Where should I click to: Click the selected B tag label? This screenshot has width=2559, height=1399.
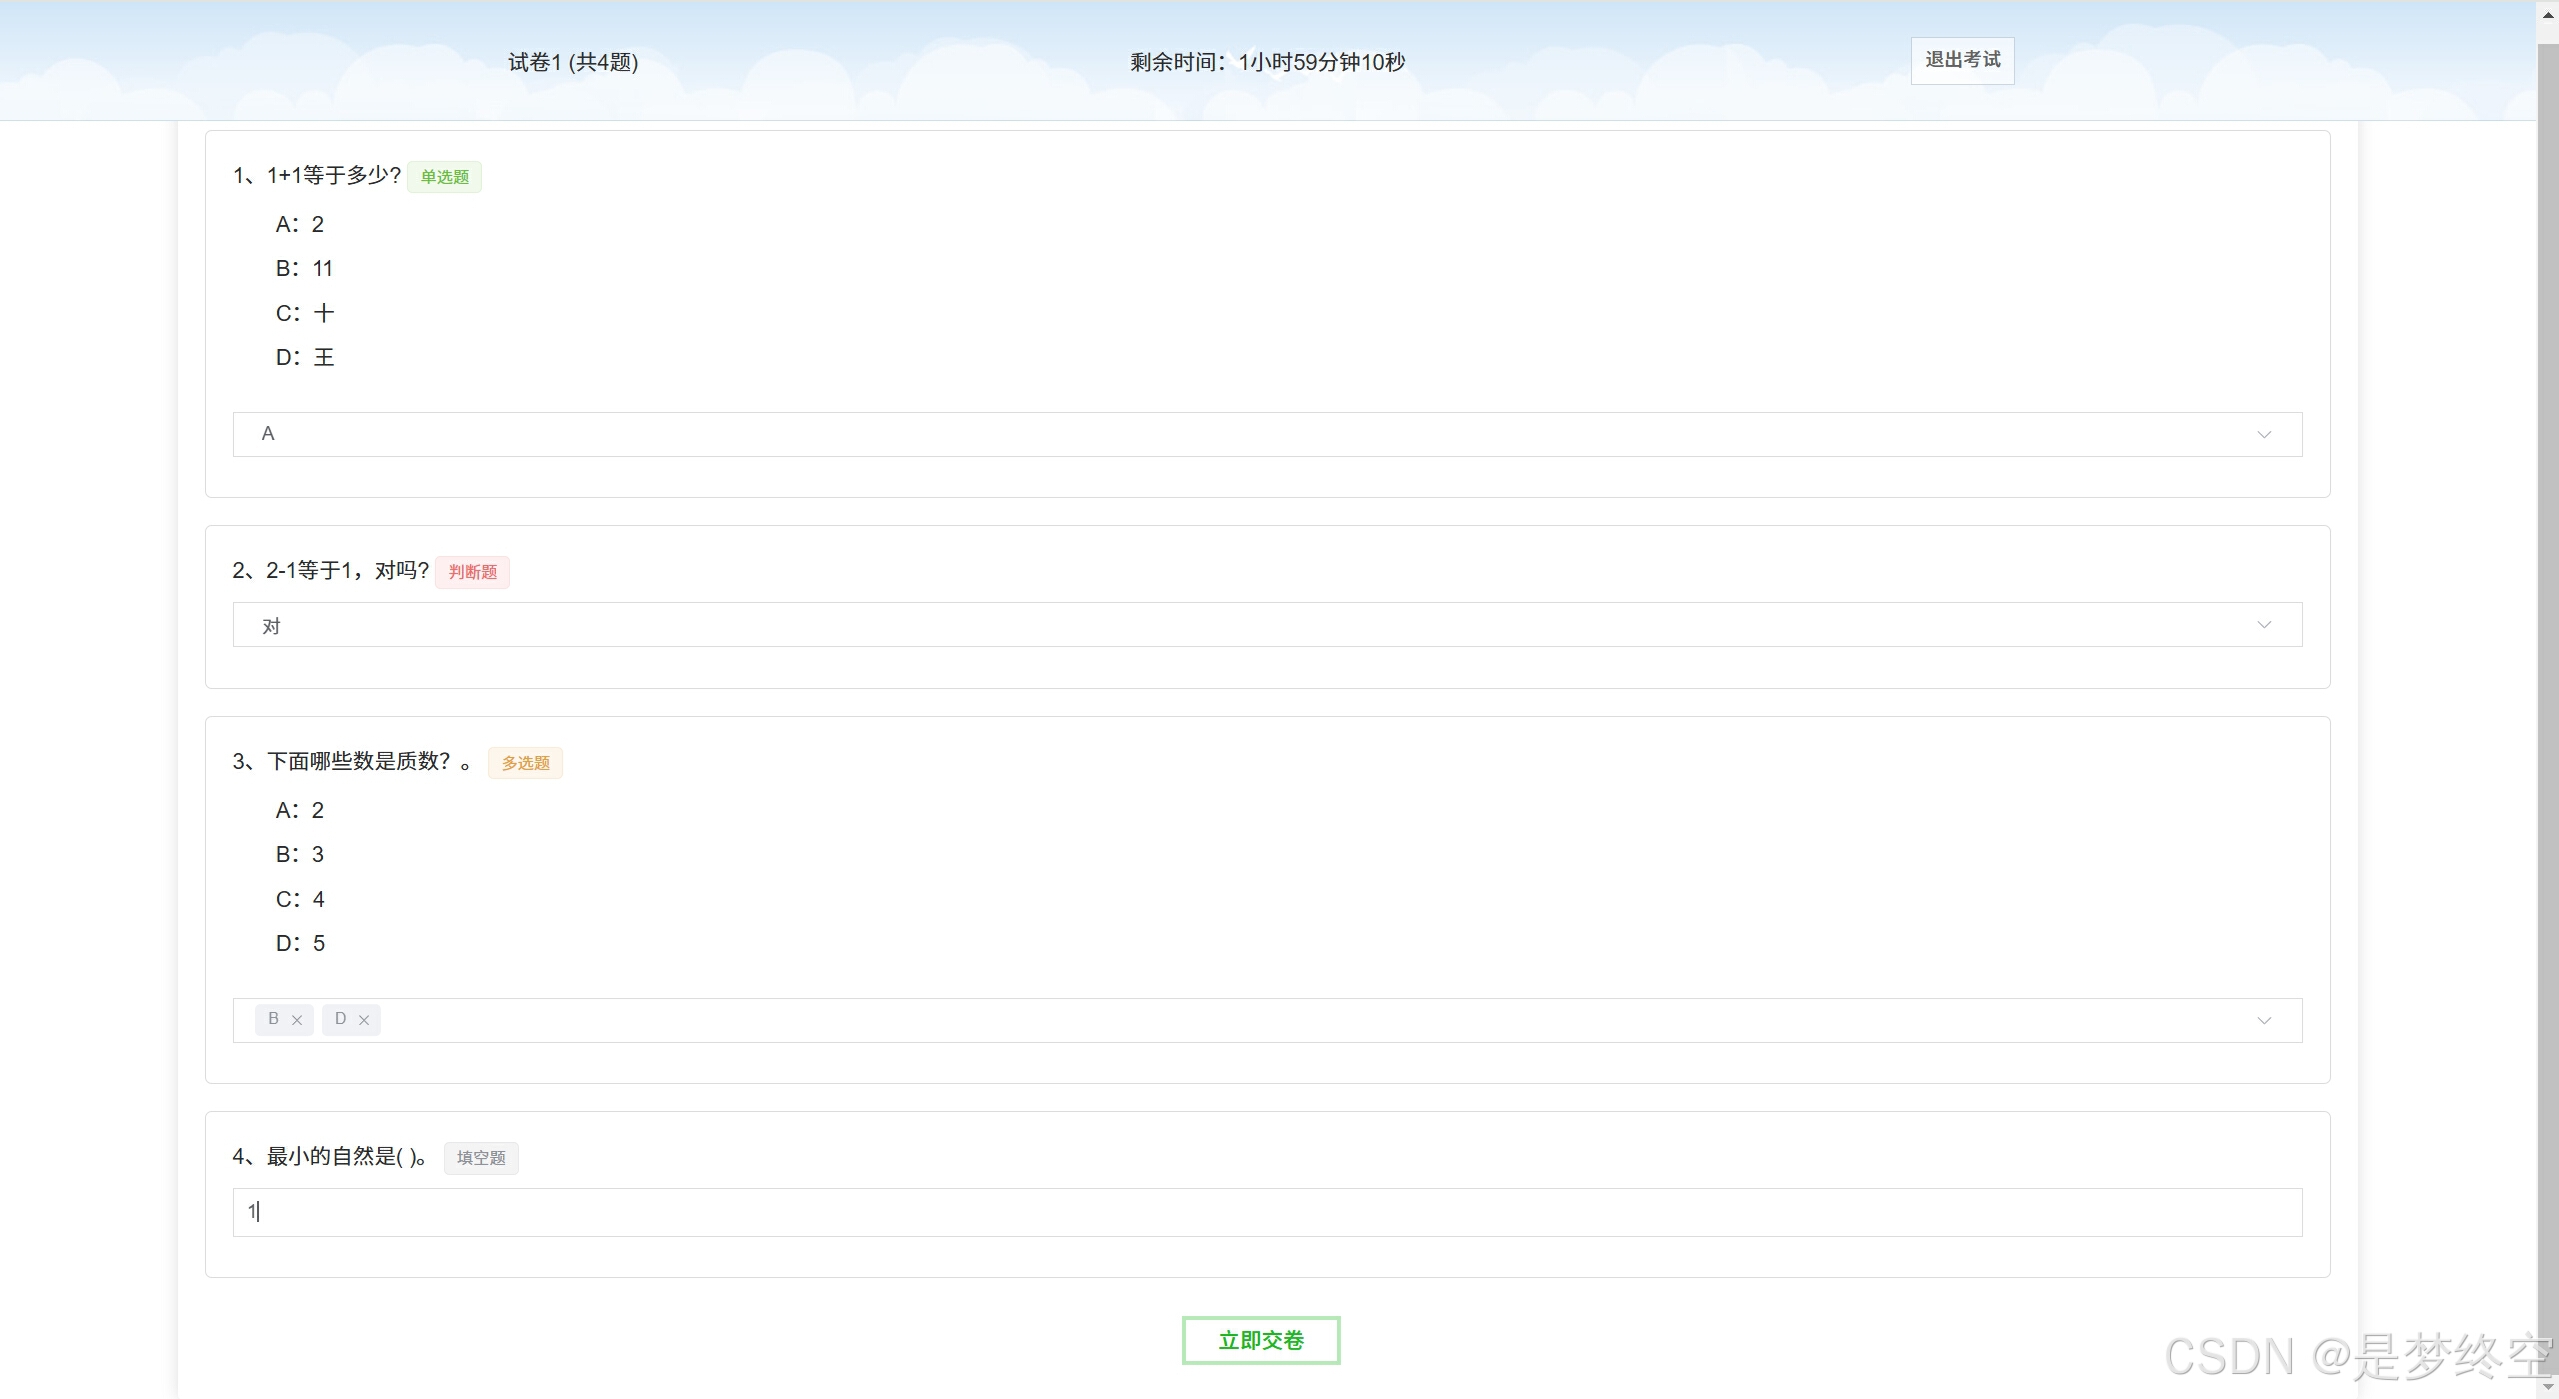[x=273, y=1019]
